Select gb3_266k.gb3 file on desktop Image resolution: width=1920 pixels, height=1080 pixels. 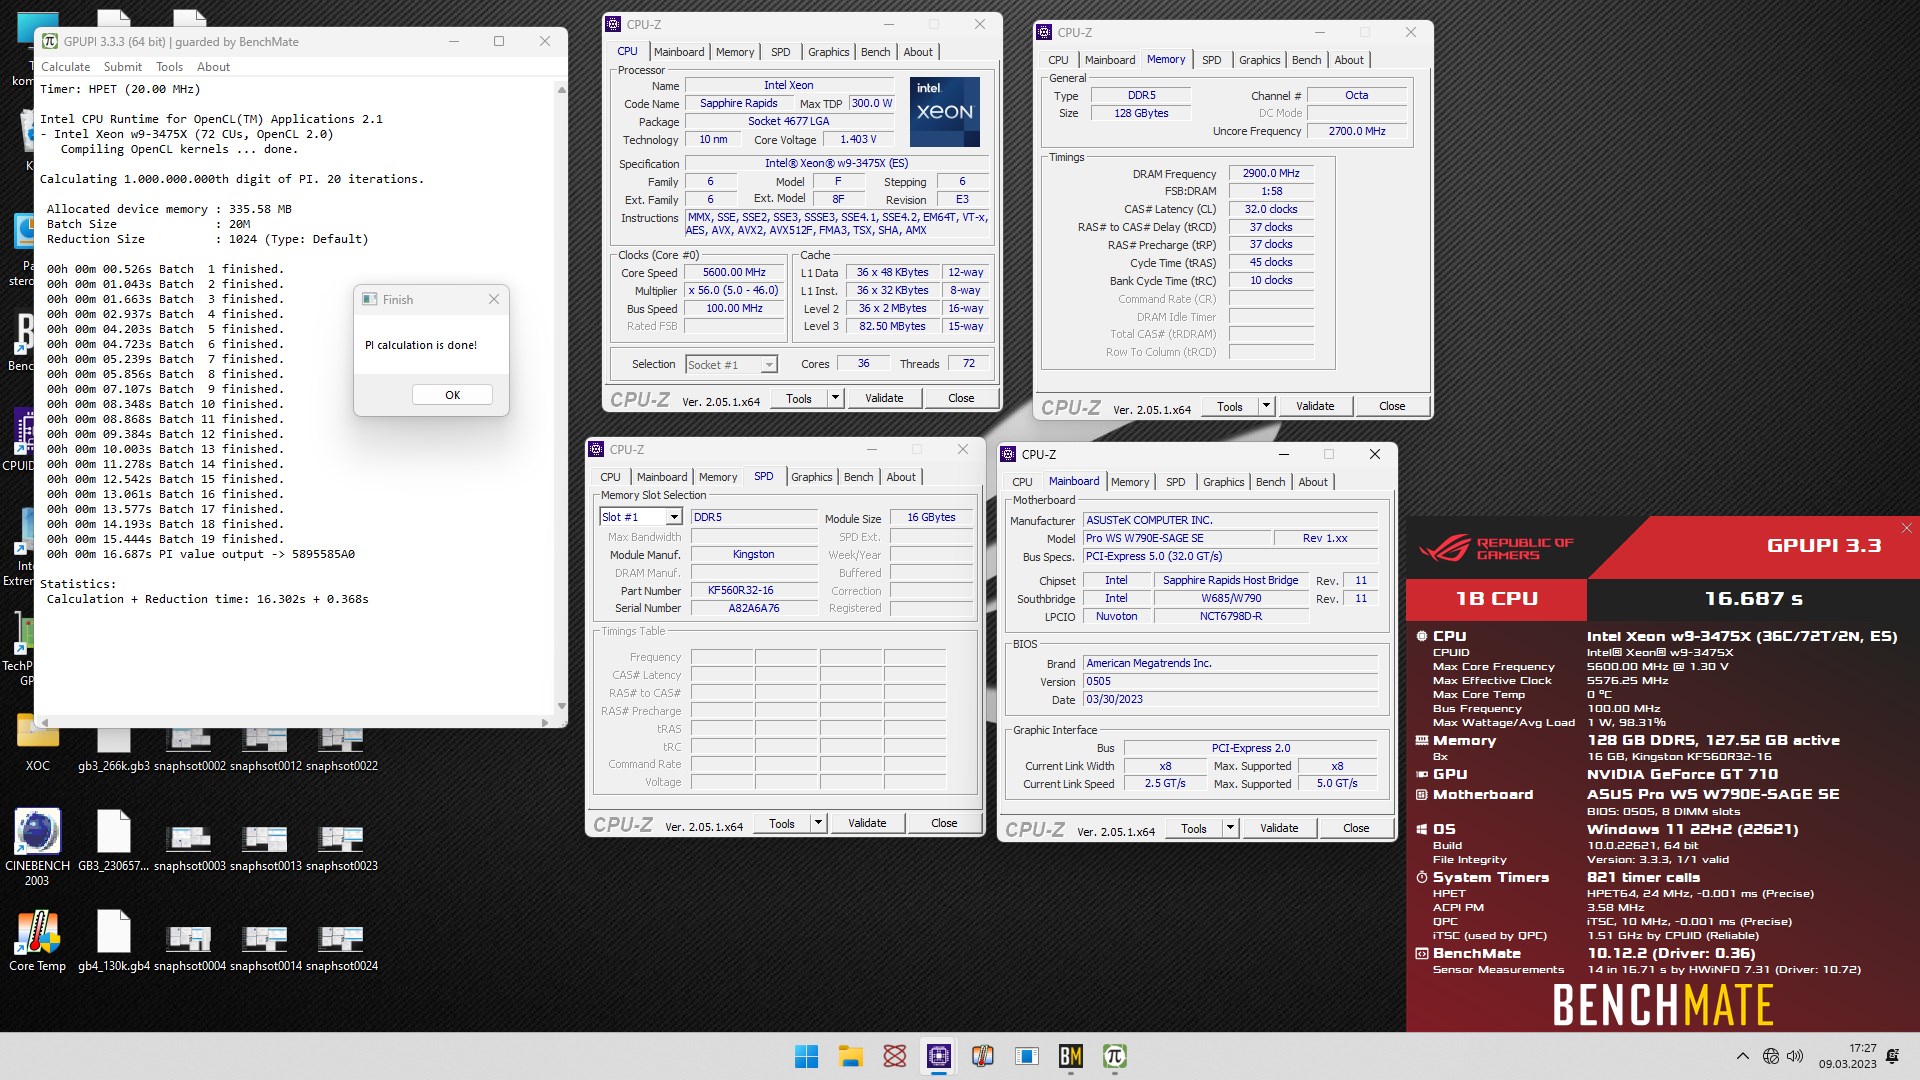pos(113,749)
